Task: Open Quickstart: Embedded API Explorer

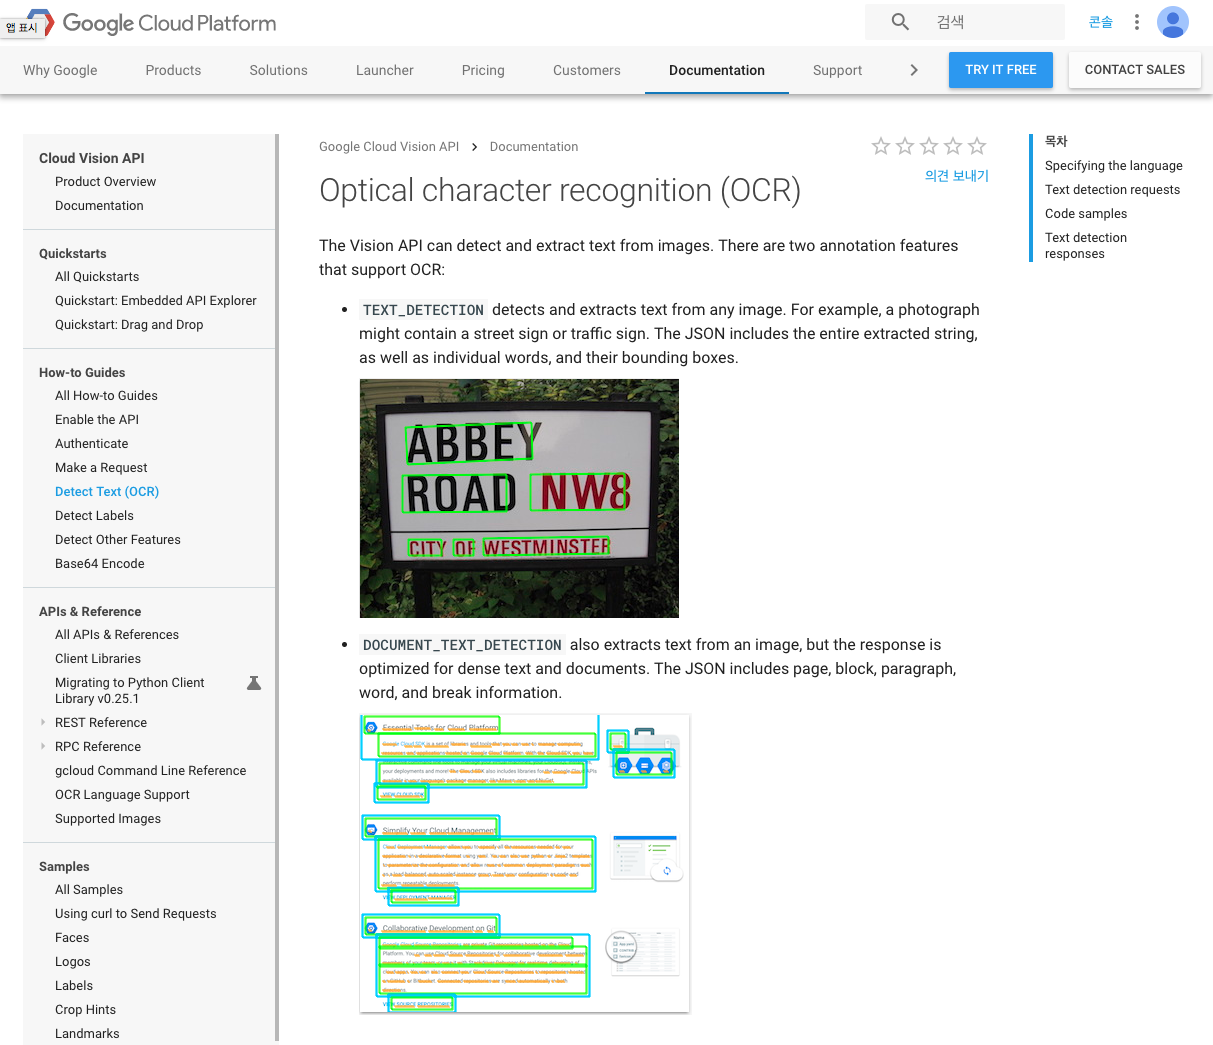Action: [x=156, y=301]
